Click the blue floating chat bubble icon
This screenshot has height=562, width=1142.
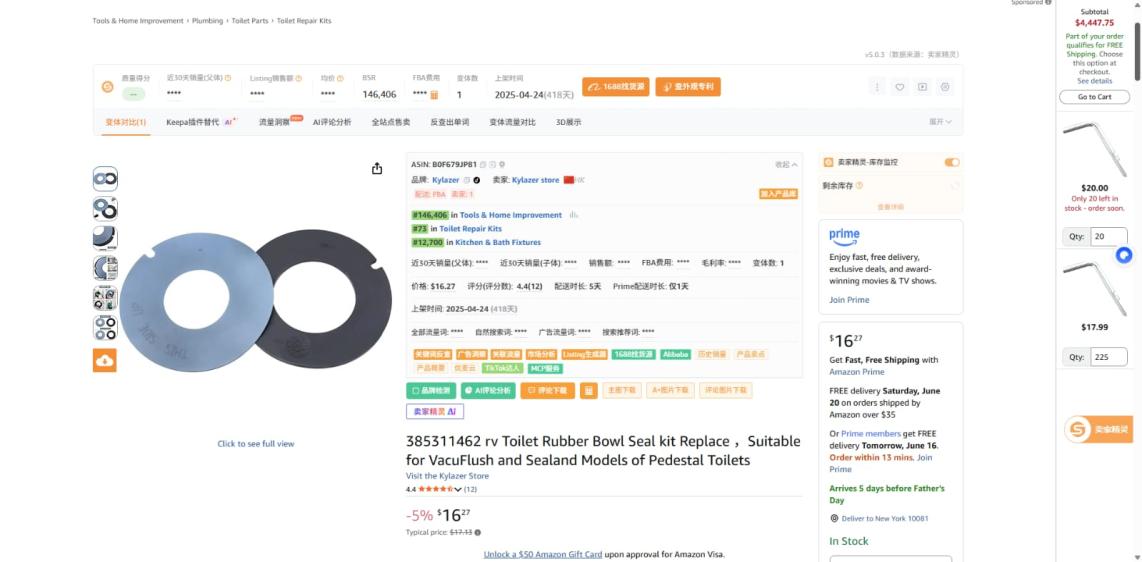tap(1125, 256)
